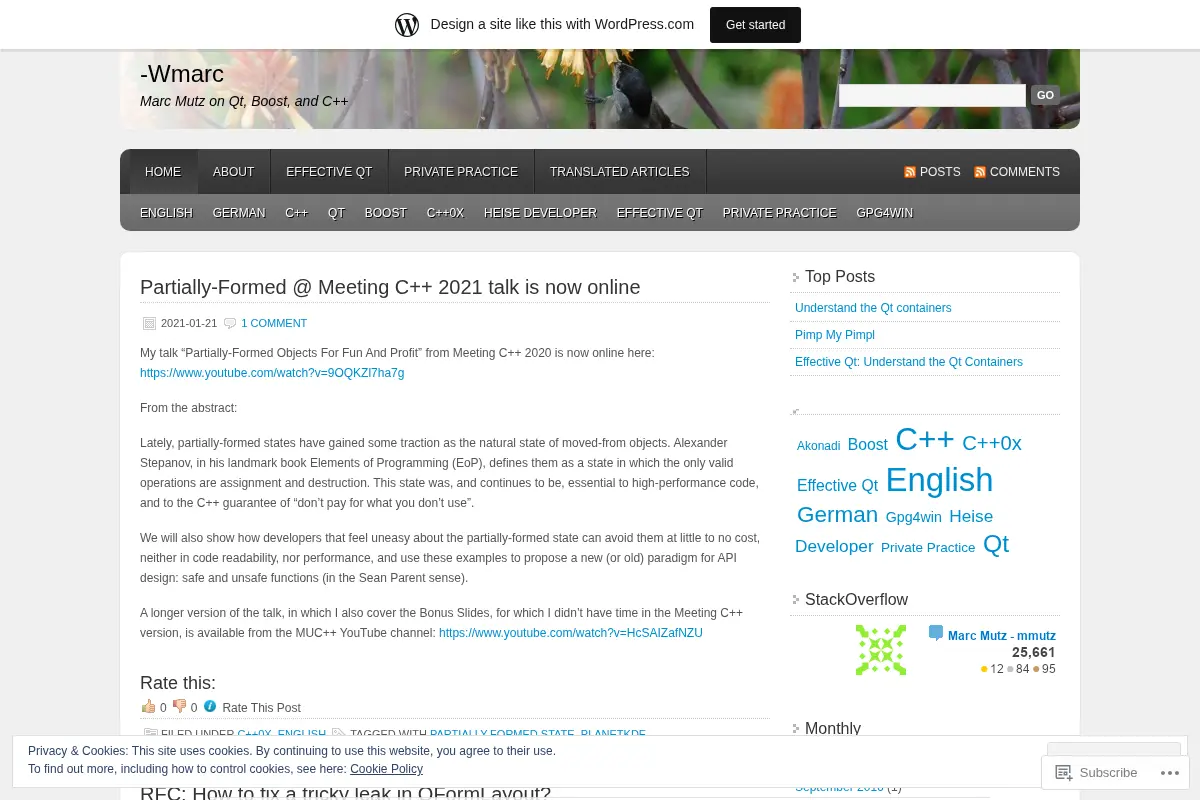Select the Heise Developer category
Viewport: 1200px width, 800px height.
tap(540, 213)
